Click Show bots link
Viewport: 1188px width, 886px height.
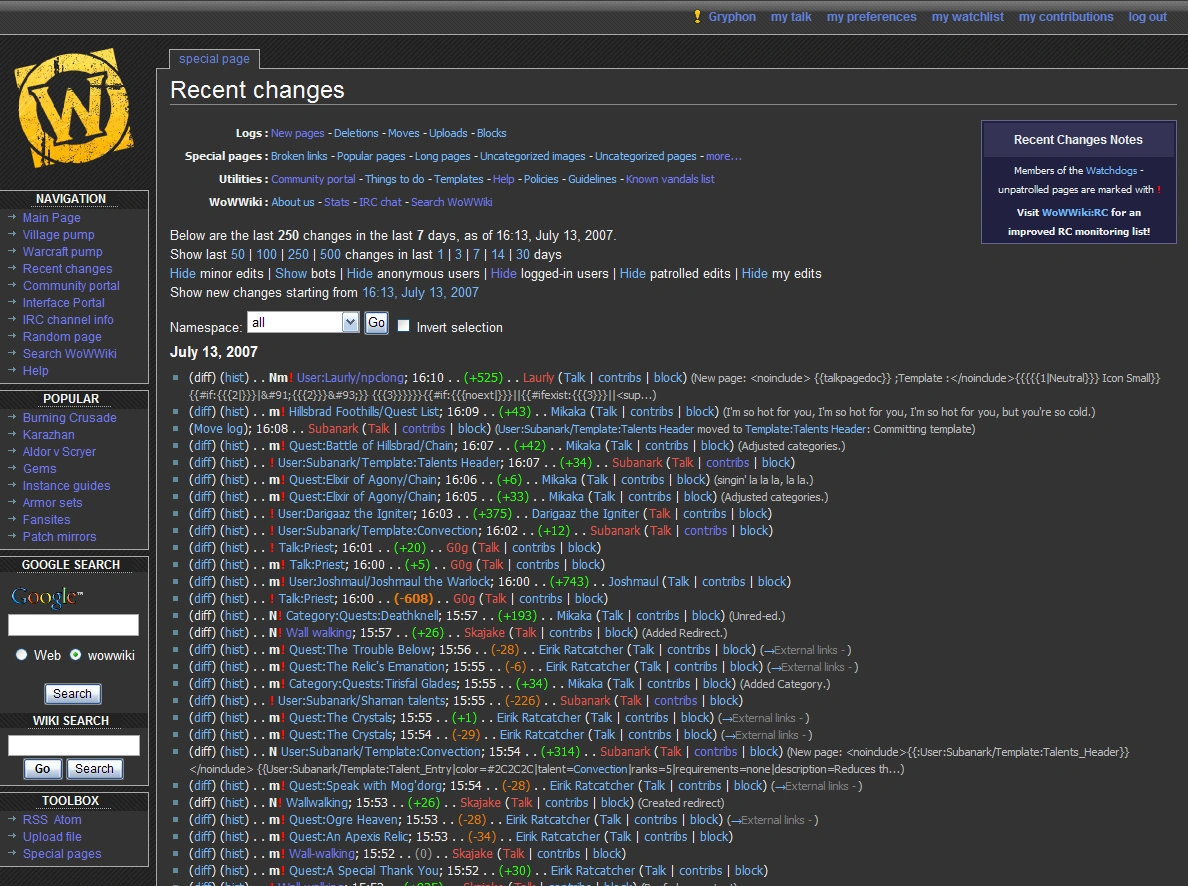coord(291,274)
